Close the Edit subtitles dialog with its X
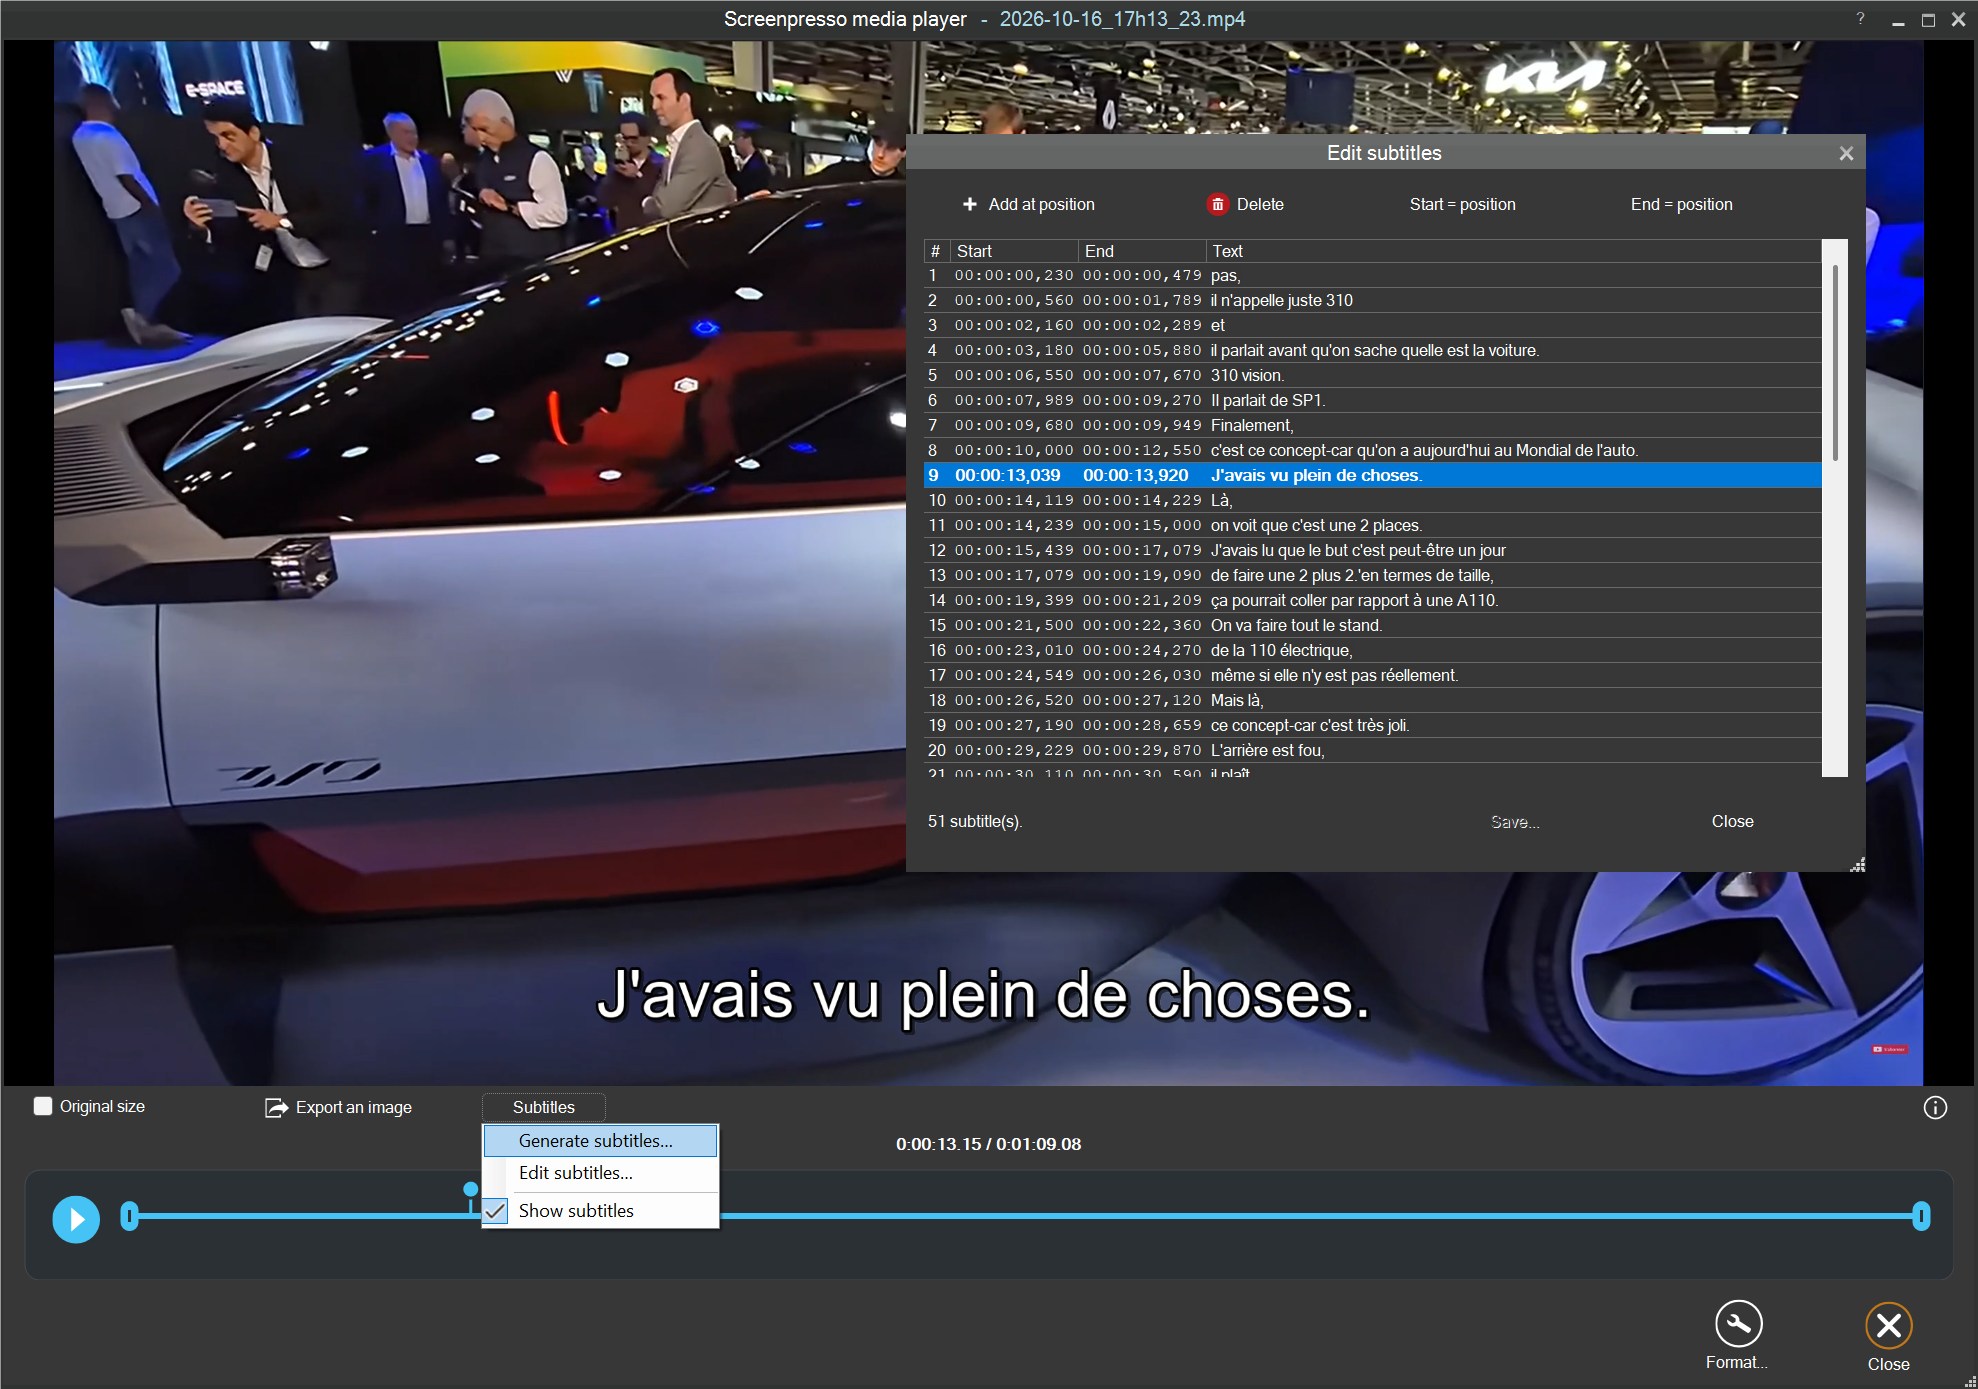 (x=1846, y=153)
